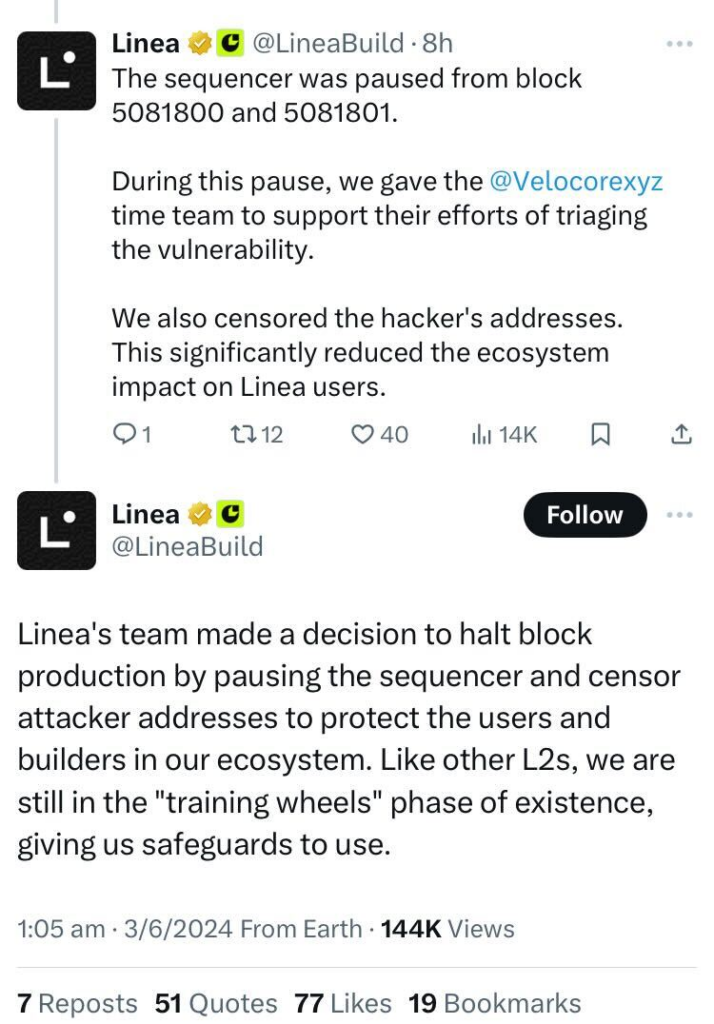Click the 19 Bookmarks count
Image resolution: width=714 pixels, height=1024 pixels.
[495, 1004]
